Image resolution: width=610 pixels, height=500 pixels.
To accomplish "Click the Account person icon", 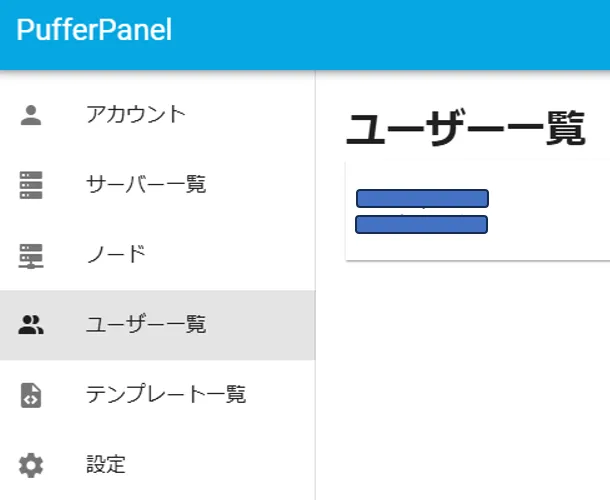I will (31, 114).
